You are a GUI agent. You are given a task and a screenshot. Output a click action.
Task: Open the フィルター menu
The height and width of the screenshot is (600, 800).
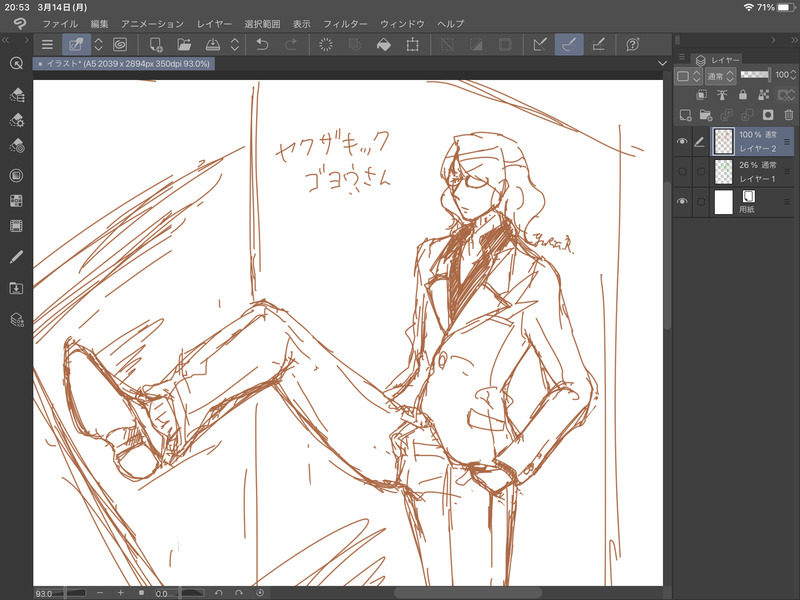[345, 24]
